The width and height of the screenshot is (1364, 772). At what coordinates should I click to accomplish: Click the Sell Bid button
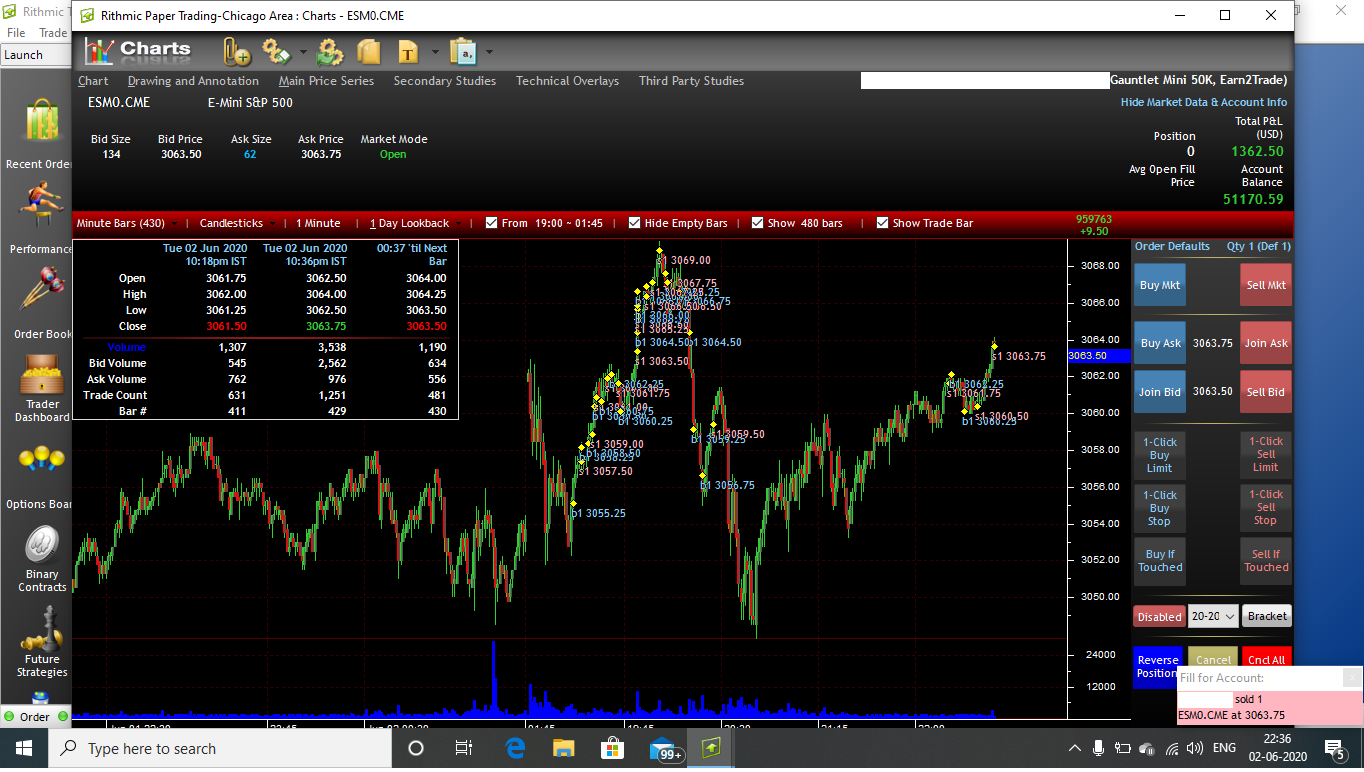[x=1266, y=392]
